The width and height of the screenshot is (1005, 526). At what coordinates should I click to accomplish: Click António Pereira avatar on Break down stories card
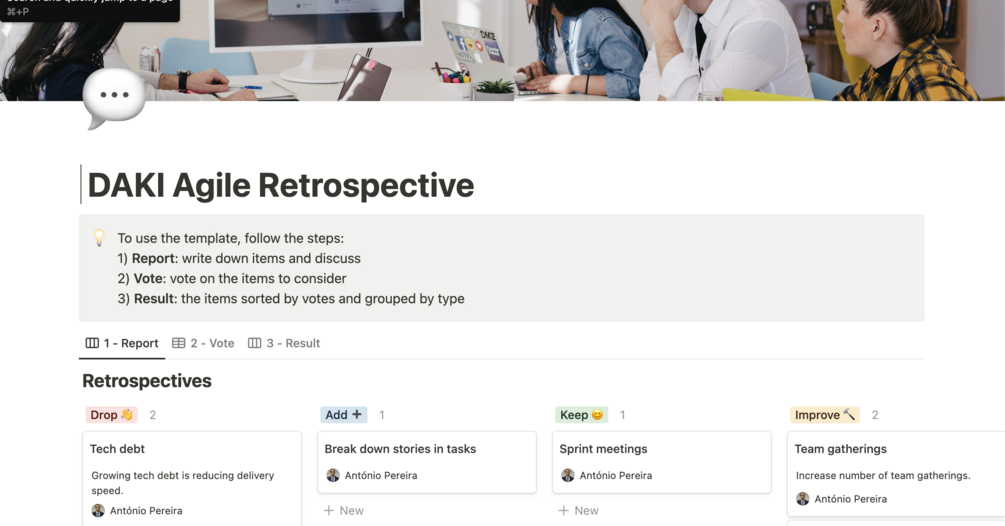(x=333, y=475)
